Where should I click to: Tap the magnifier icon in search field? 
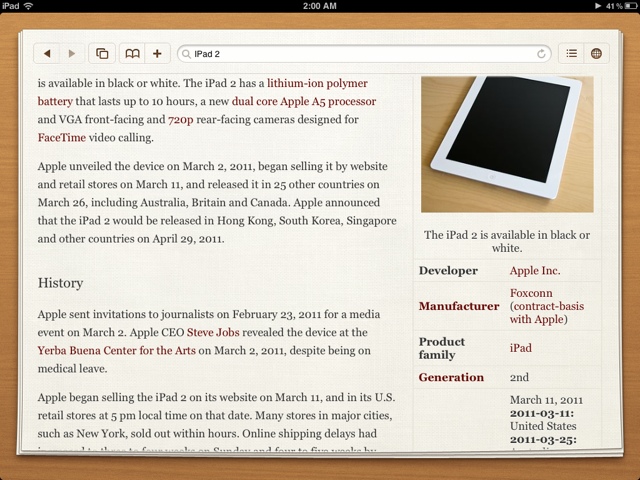pos(186,54)
